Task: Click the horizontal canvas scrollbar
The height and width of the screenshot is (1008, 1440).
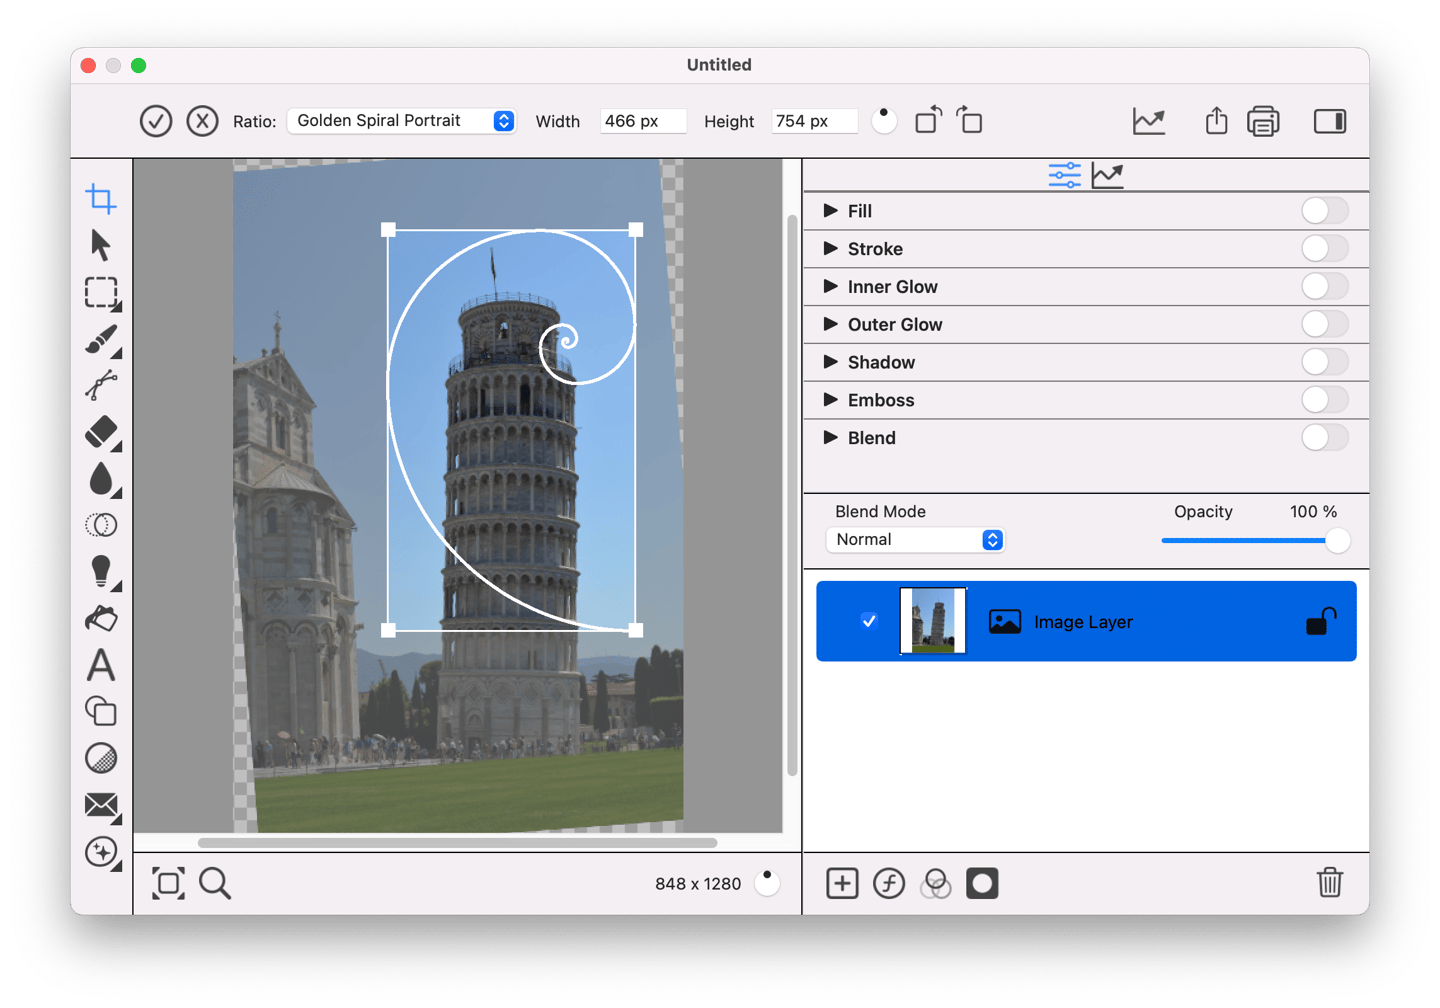Action: point(457,843)
